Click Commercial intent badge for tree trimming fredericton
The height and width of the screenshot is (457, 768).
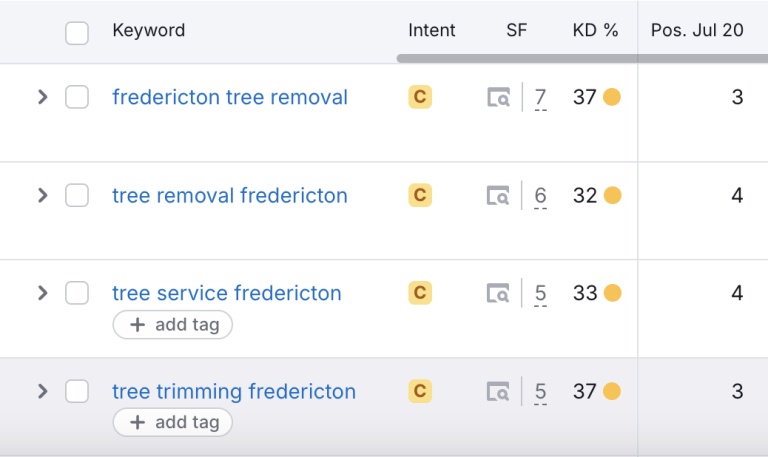click(x=420, y=391)
